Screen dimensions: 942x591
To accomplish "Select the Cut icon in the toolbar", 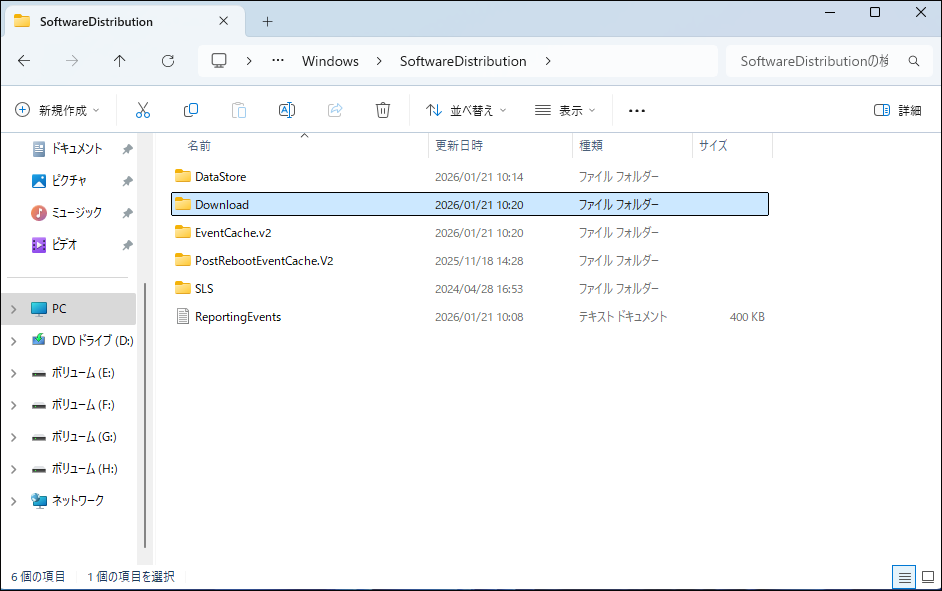I will pos(143,110).
